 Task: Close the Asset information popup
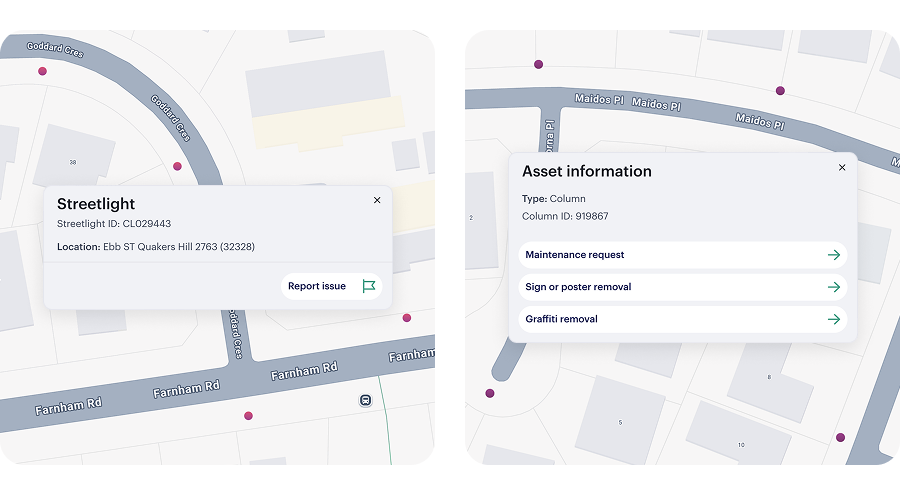click(x=842, y=168)
